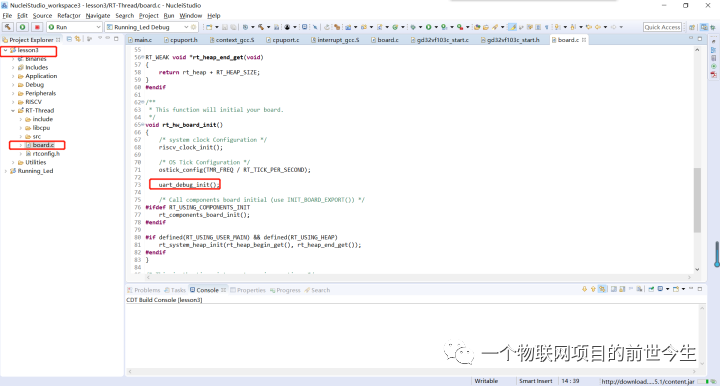This screenshot has height=386, width=720.
Task: Switch to context_gcc.S editor tab
Action: click(x=232, y=40)
